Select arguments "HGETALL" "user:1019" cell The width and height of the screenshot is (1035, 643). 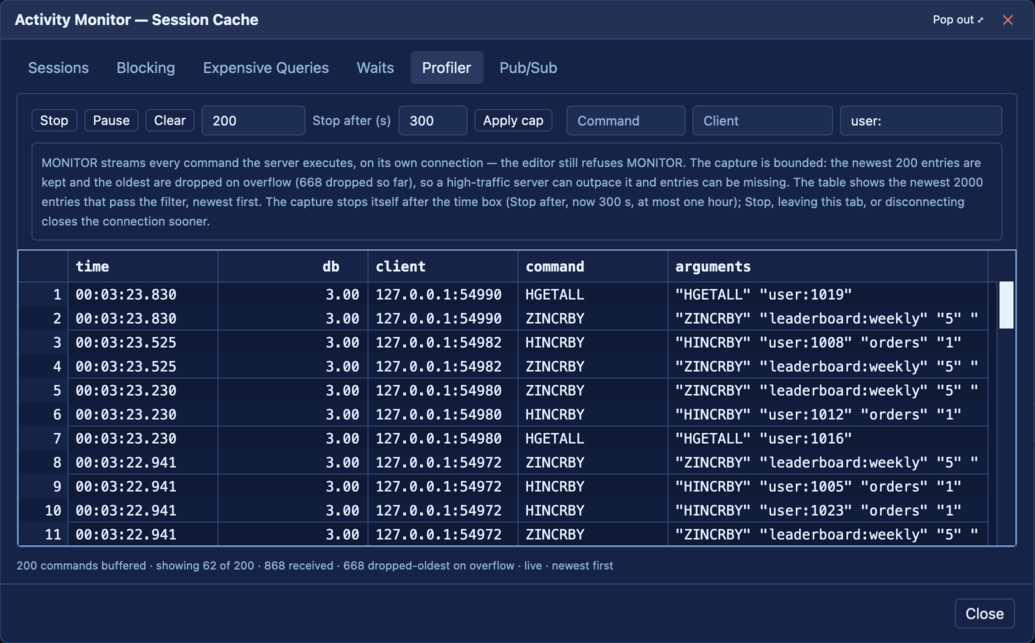click(x=828, y=294)
